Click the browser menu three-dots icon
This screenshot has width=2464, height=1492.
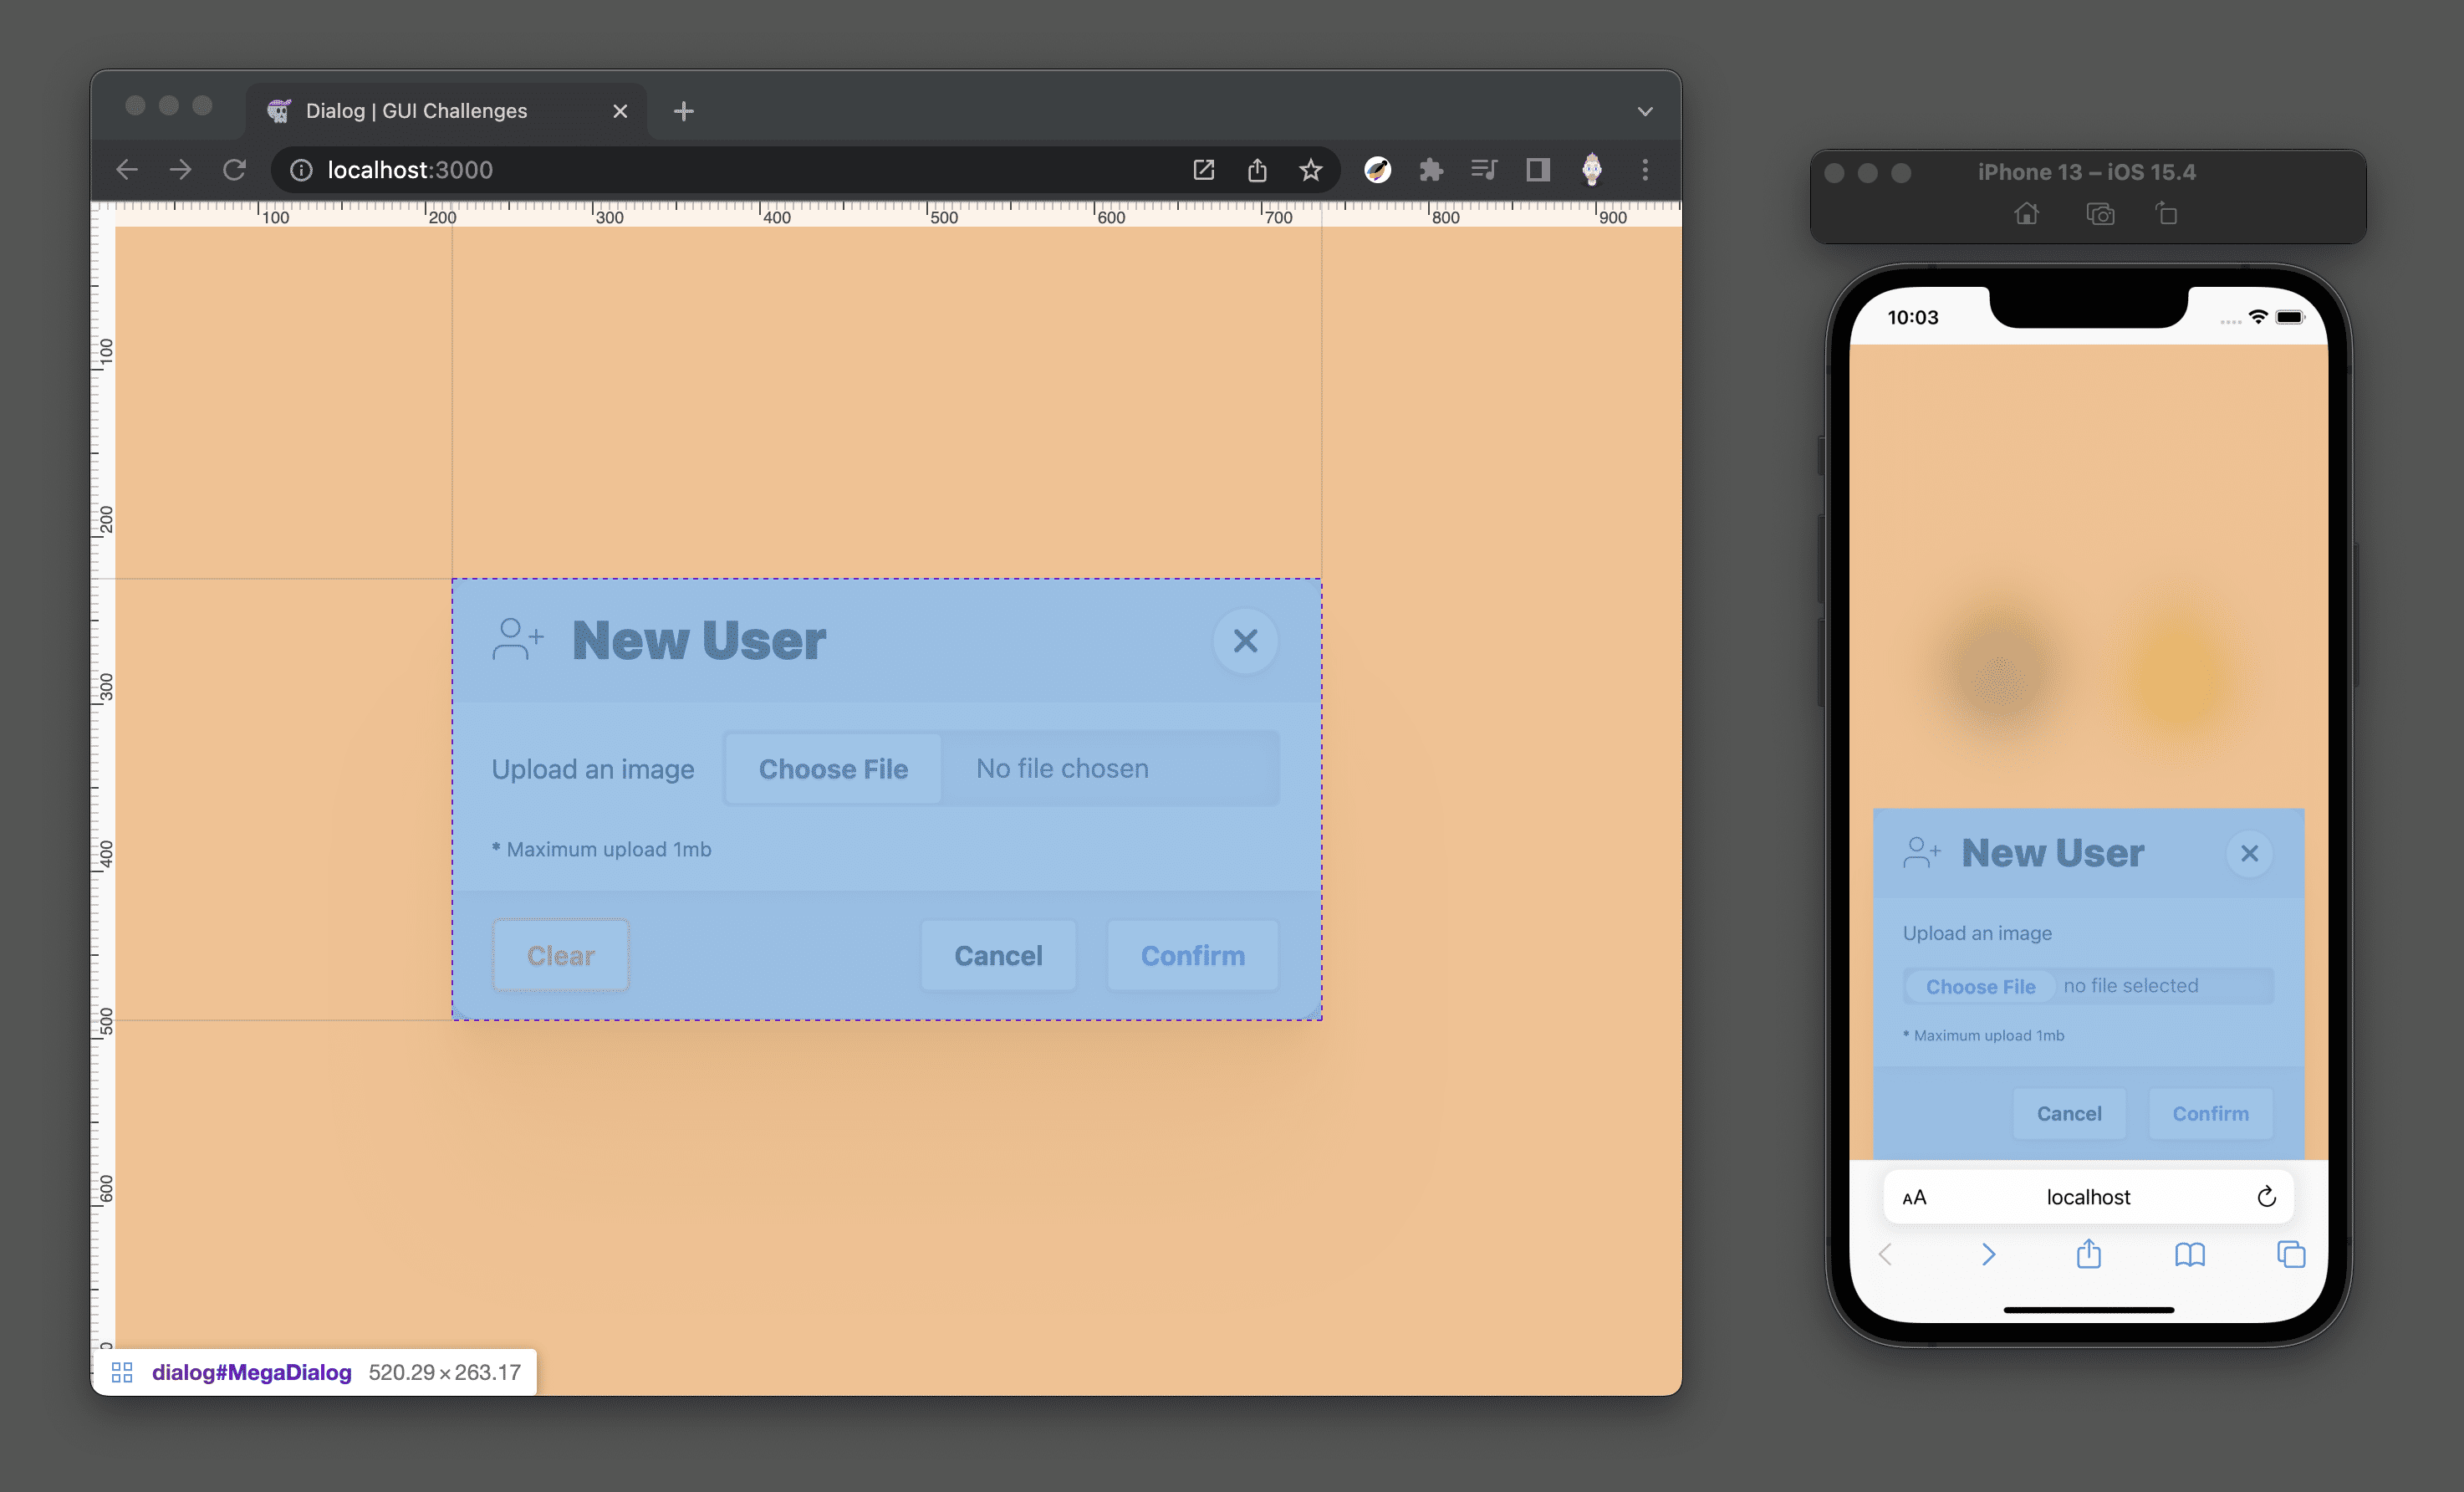[x=1642, y=171]
